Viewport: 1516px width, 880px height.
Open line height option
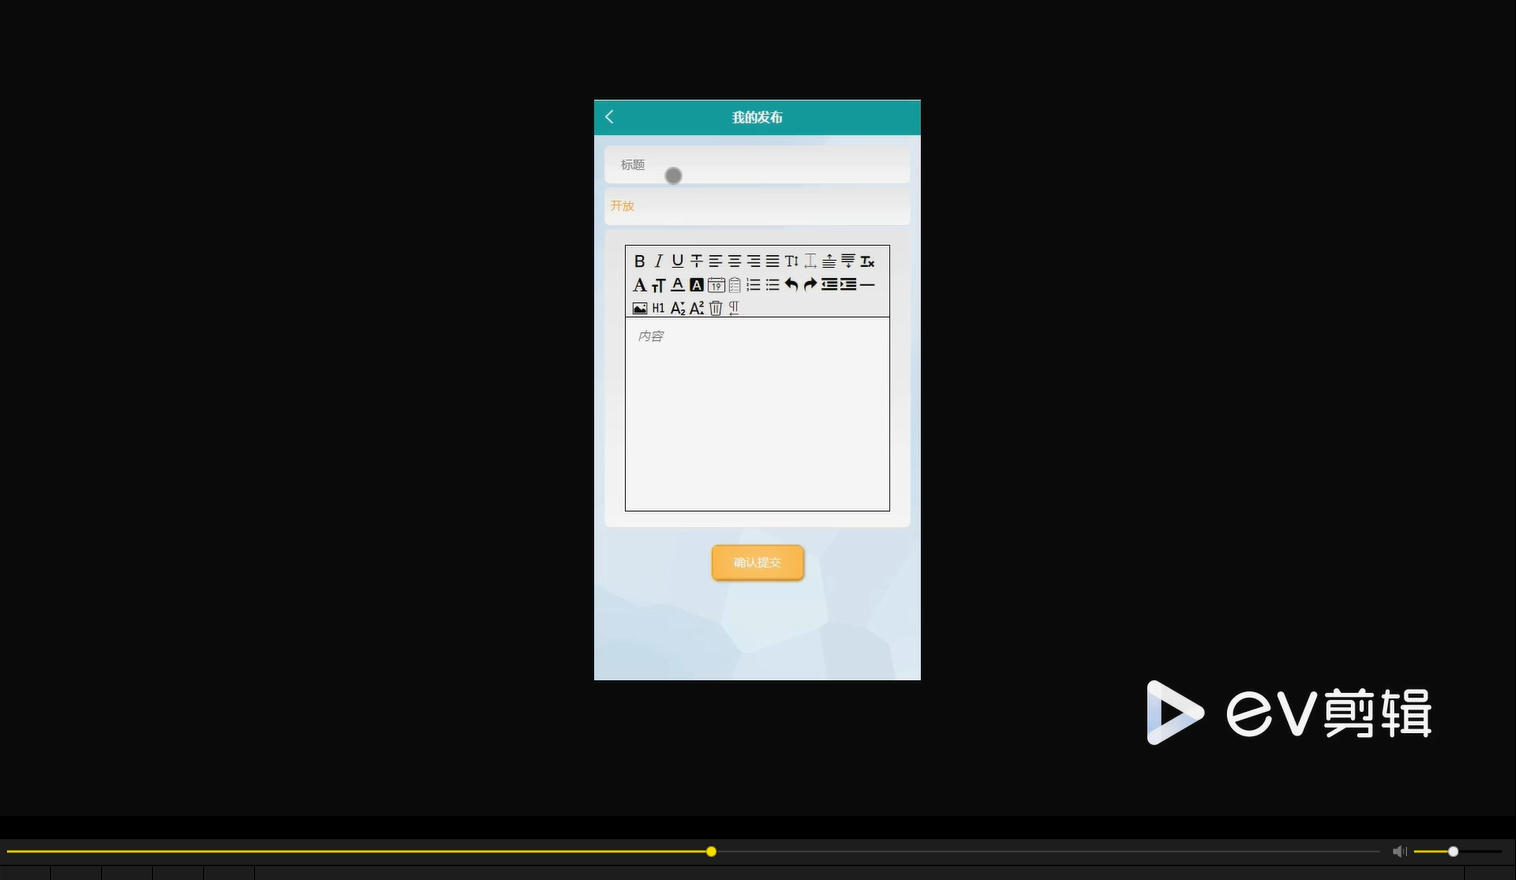point(792,261)
